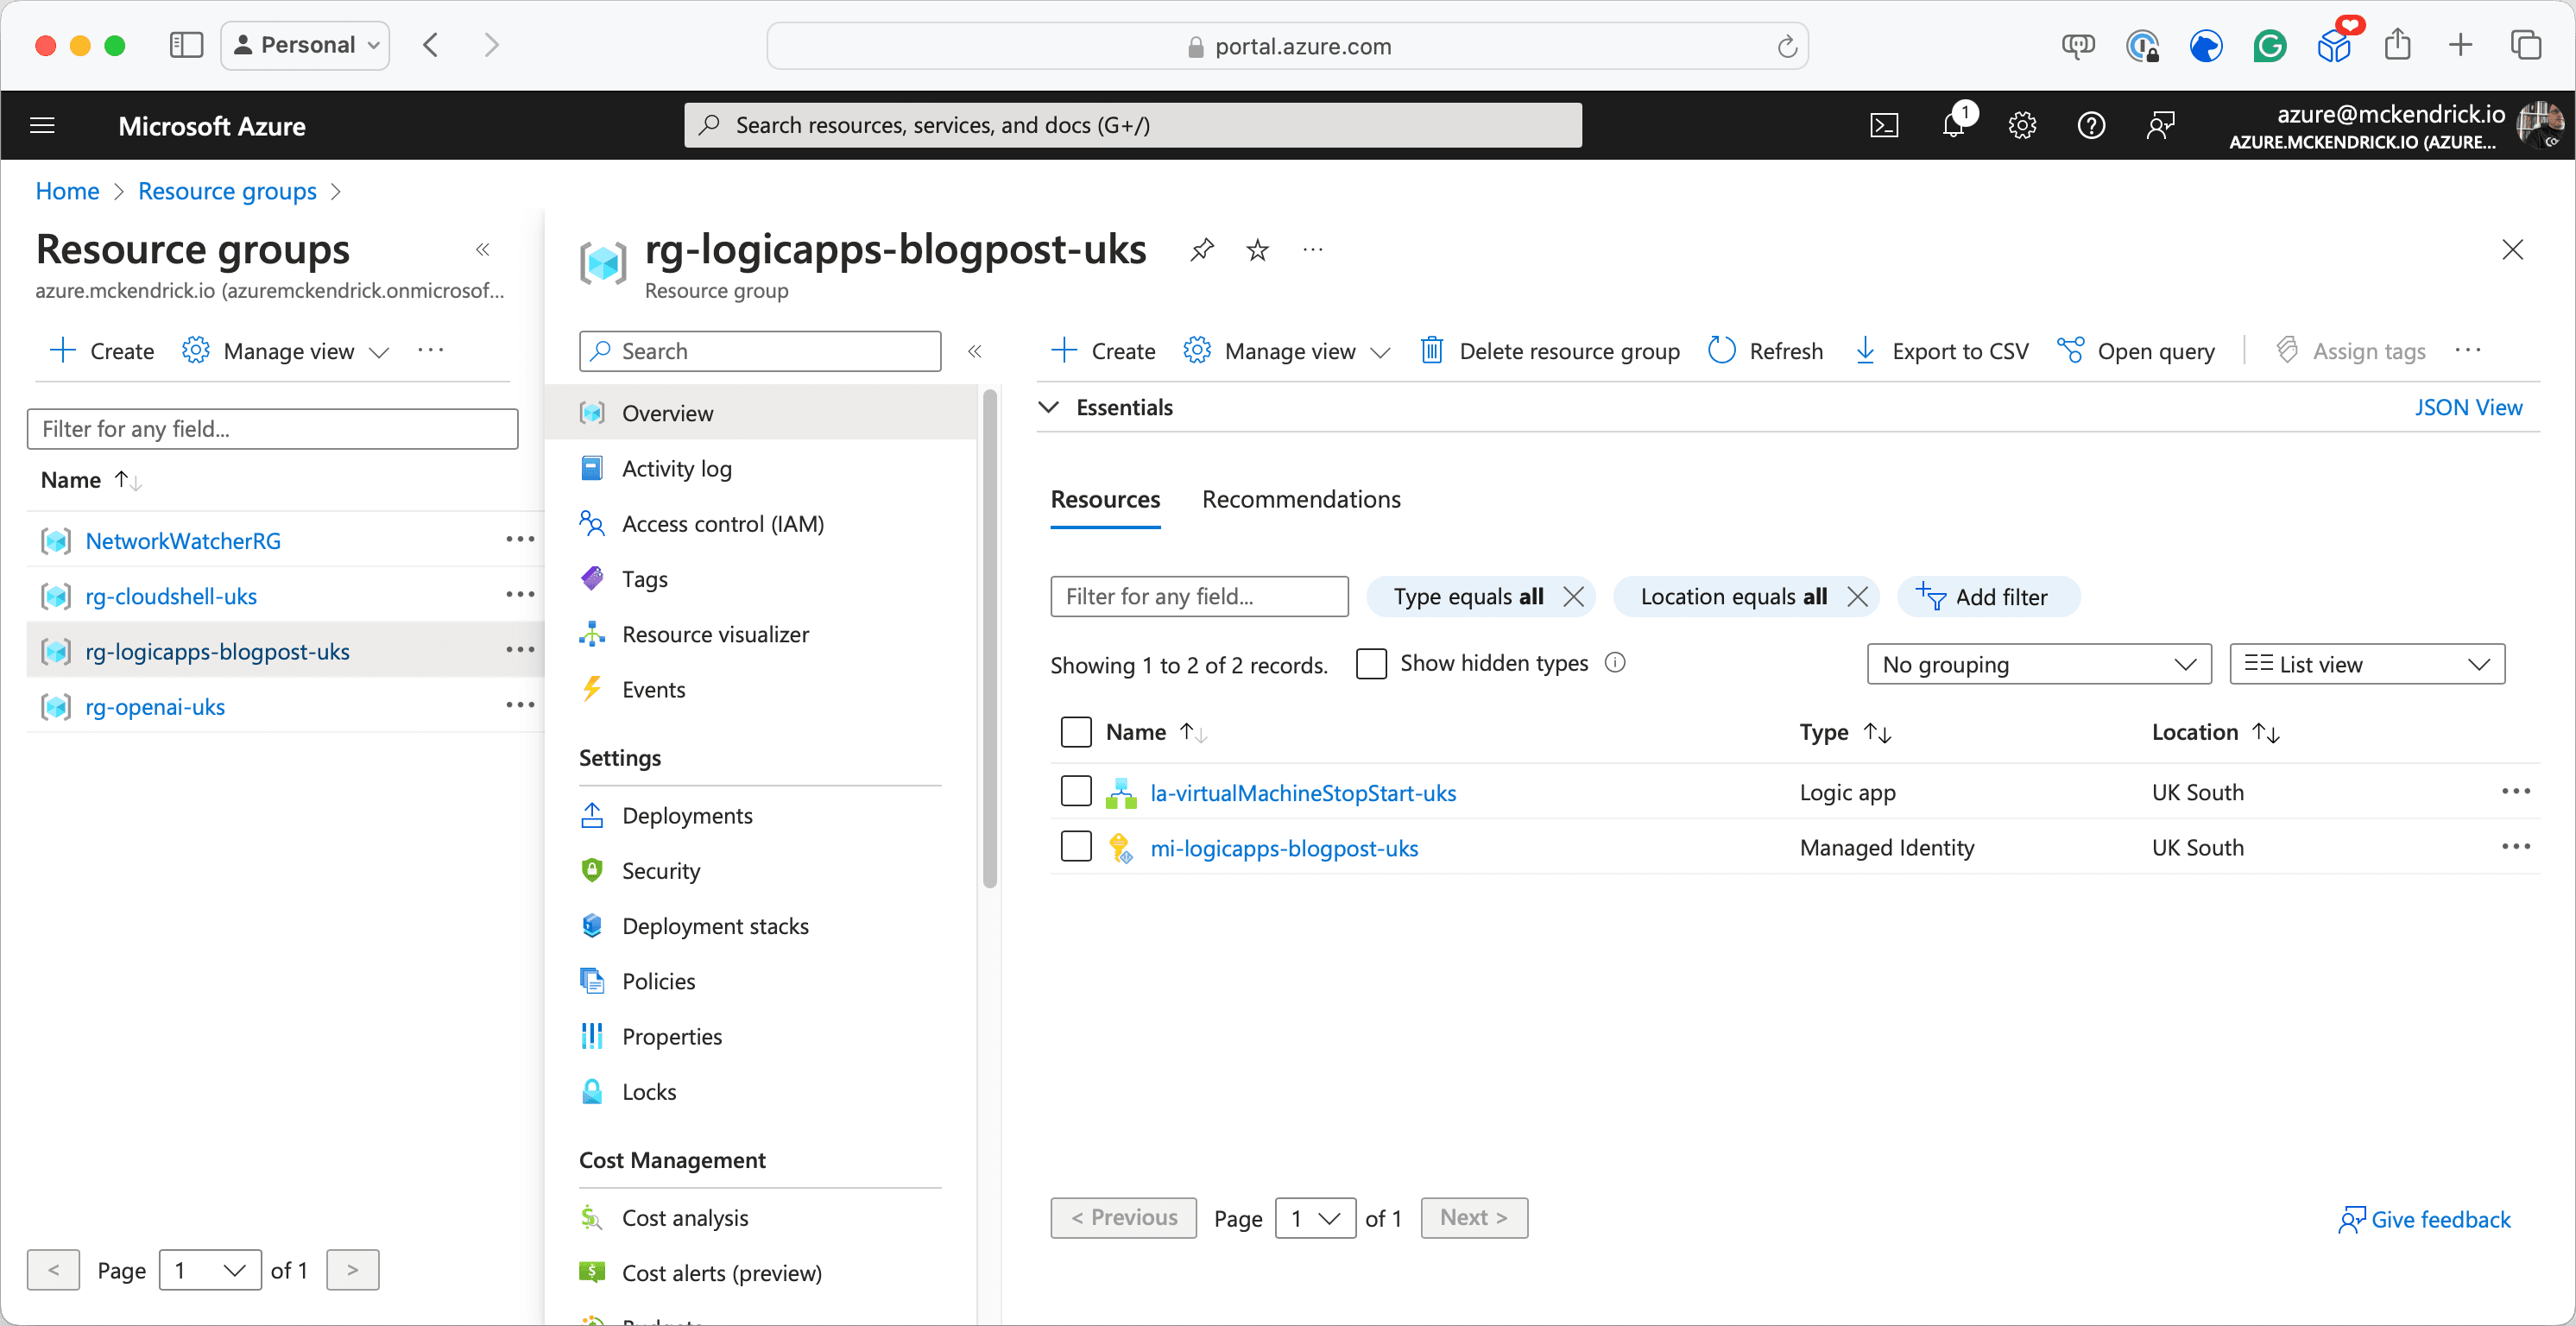
Task: Open the JSON View link
Action: click(x=2467, y=407)
